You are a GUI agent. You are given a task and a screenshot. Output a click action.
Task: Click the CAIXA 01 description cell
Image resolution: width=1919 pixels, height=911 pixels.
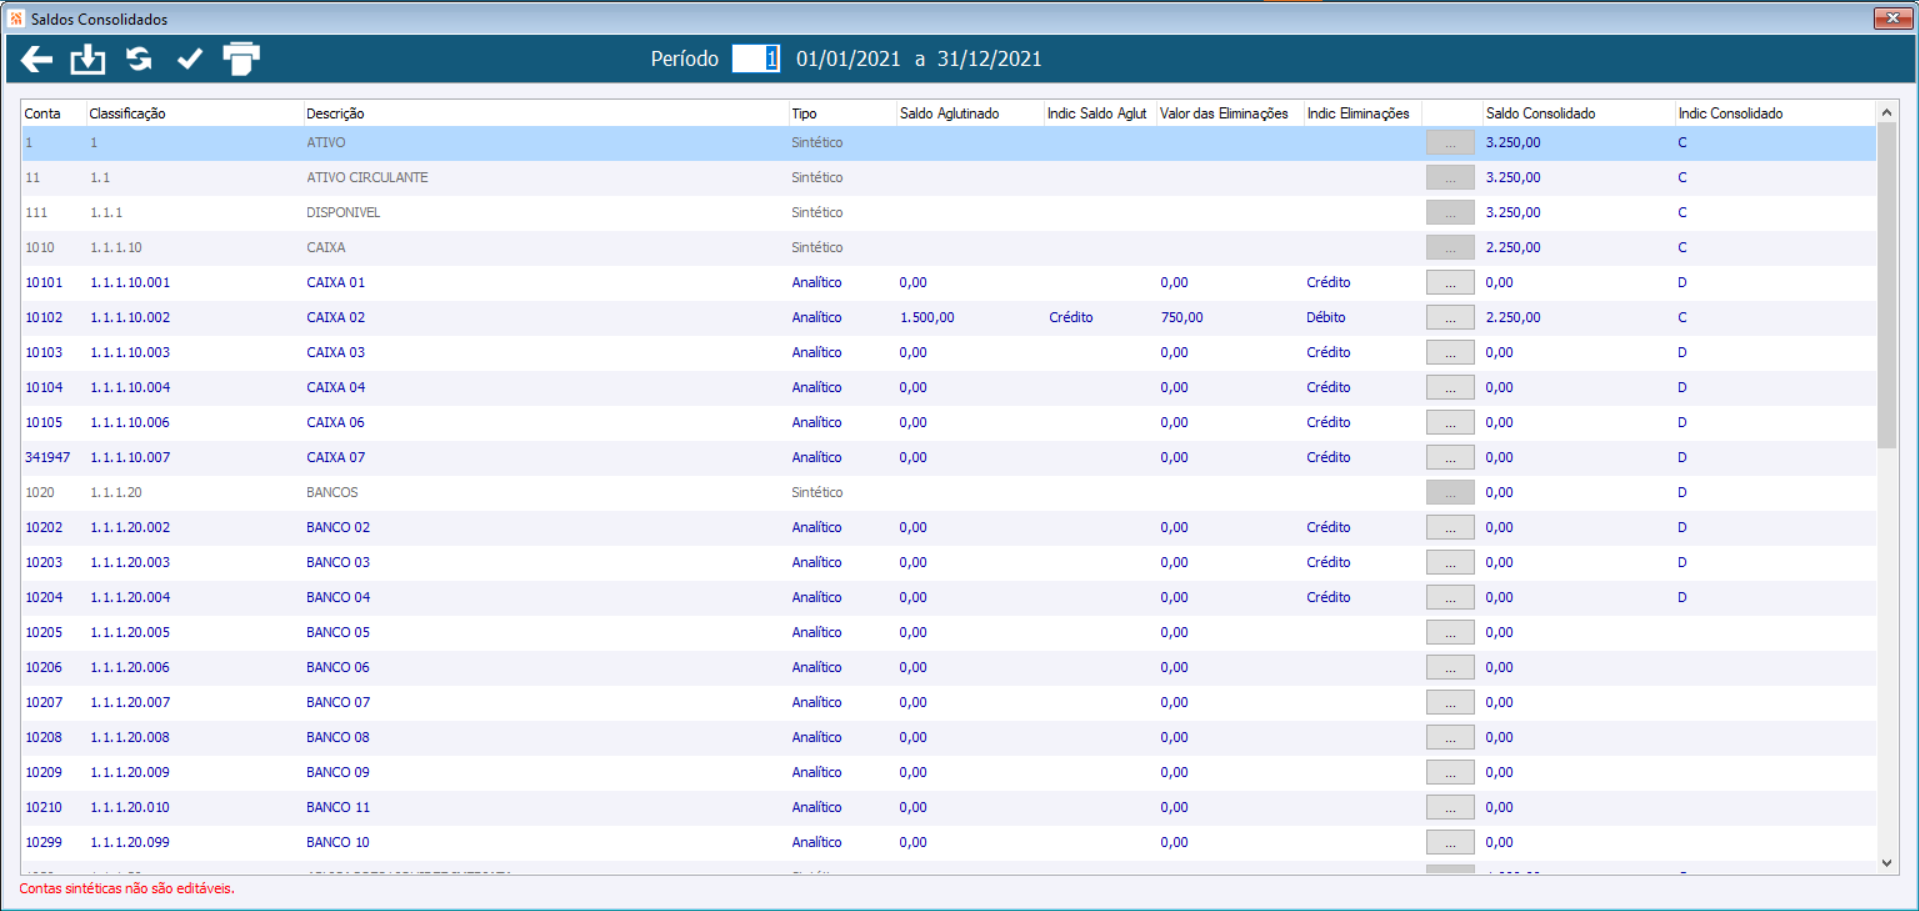point(336,283)
